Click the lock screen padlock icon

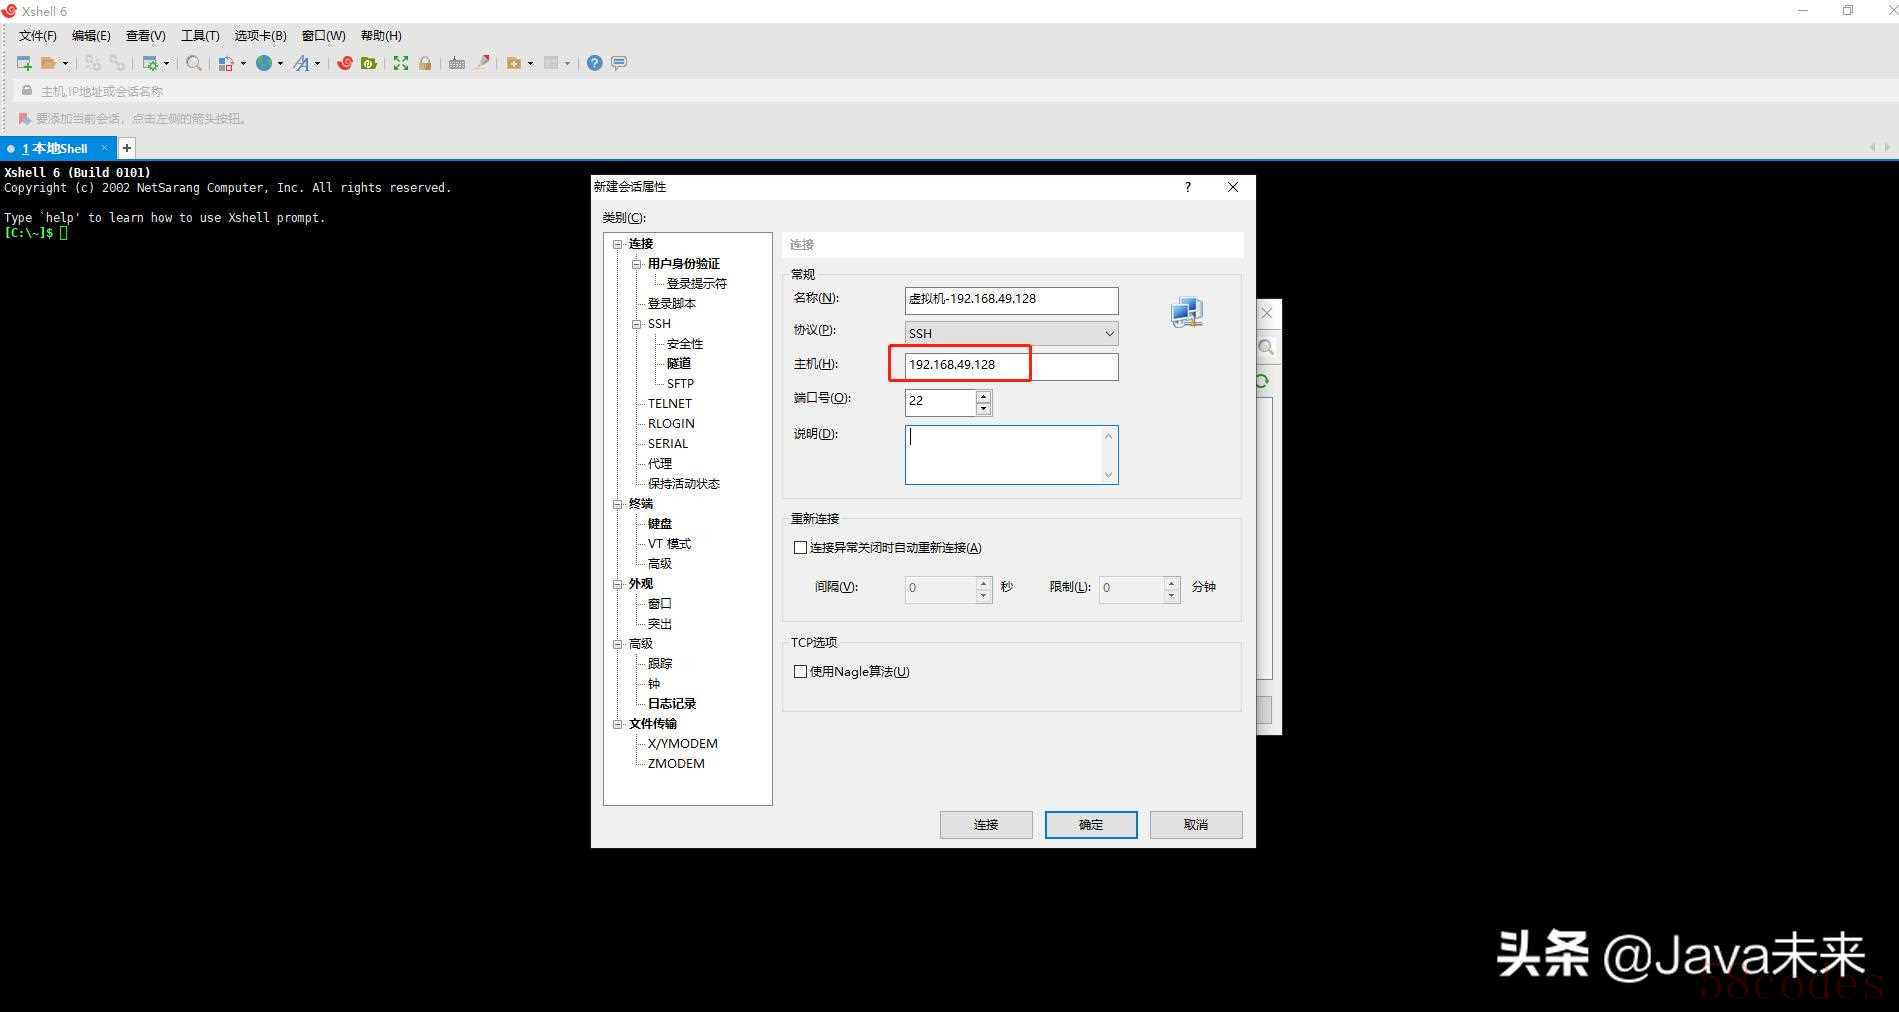point(425,63)
